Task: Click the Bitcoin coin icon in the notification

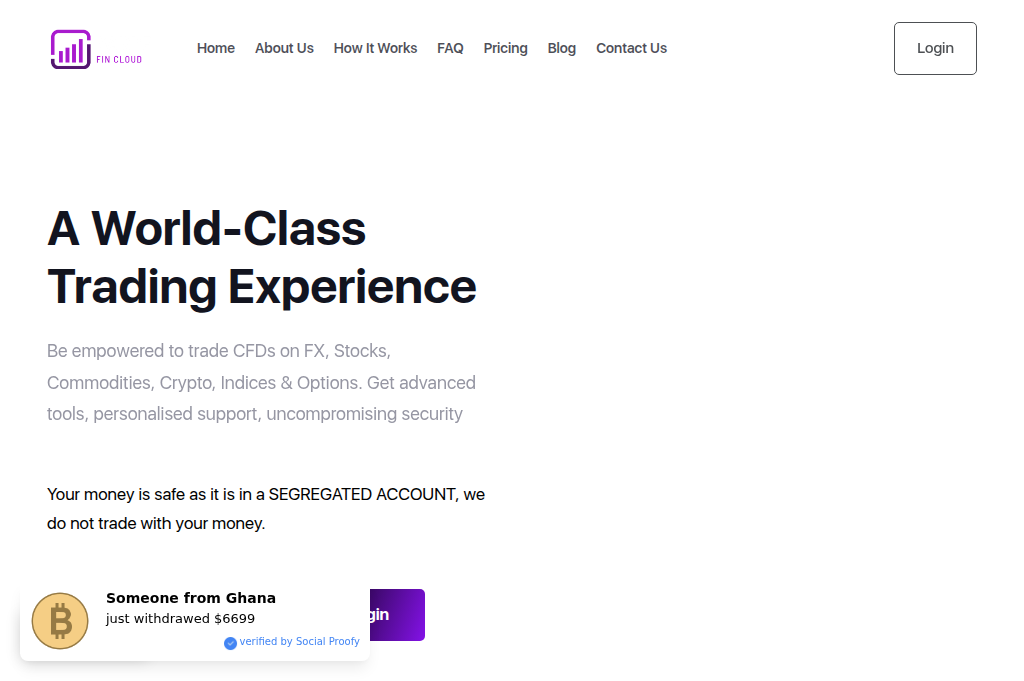Action: click(60, 620)
